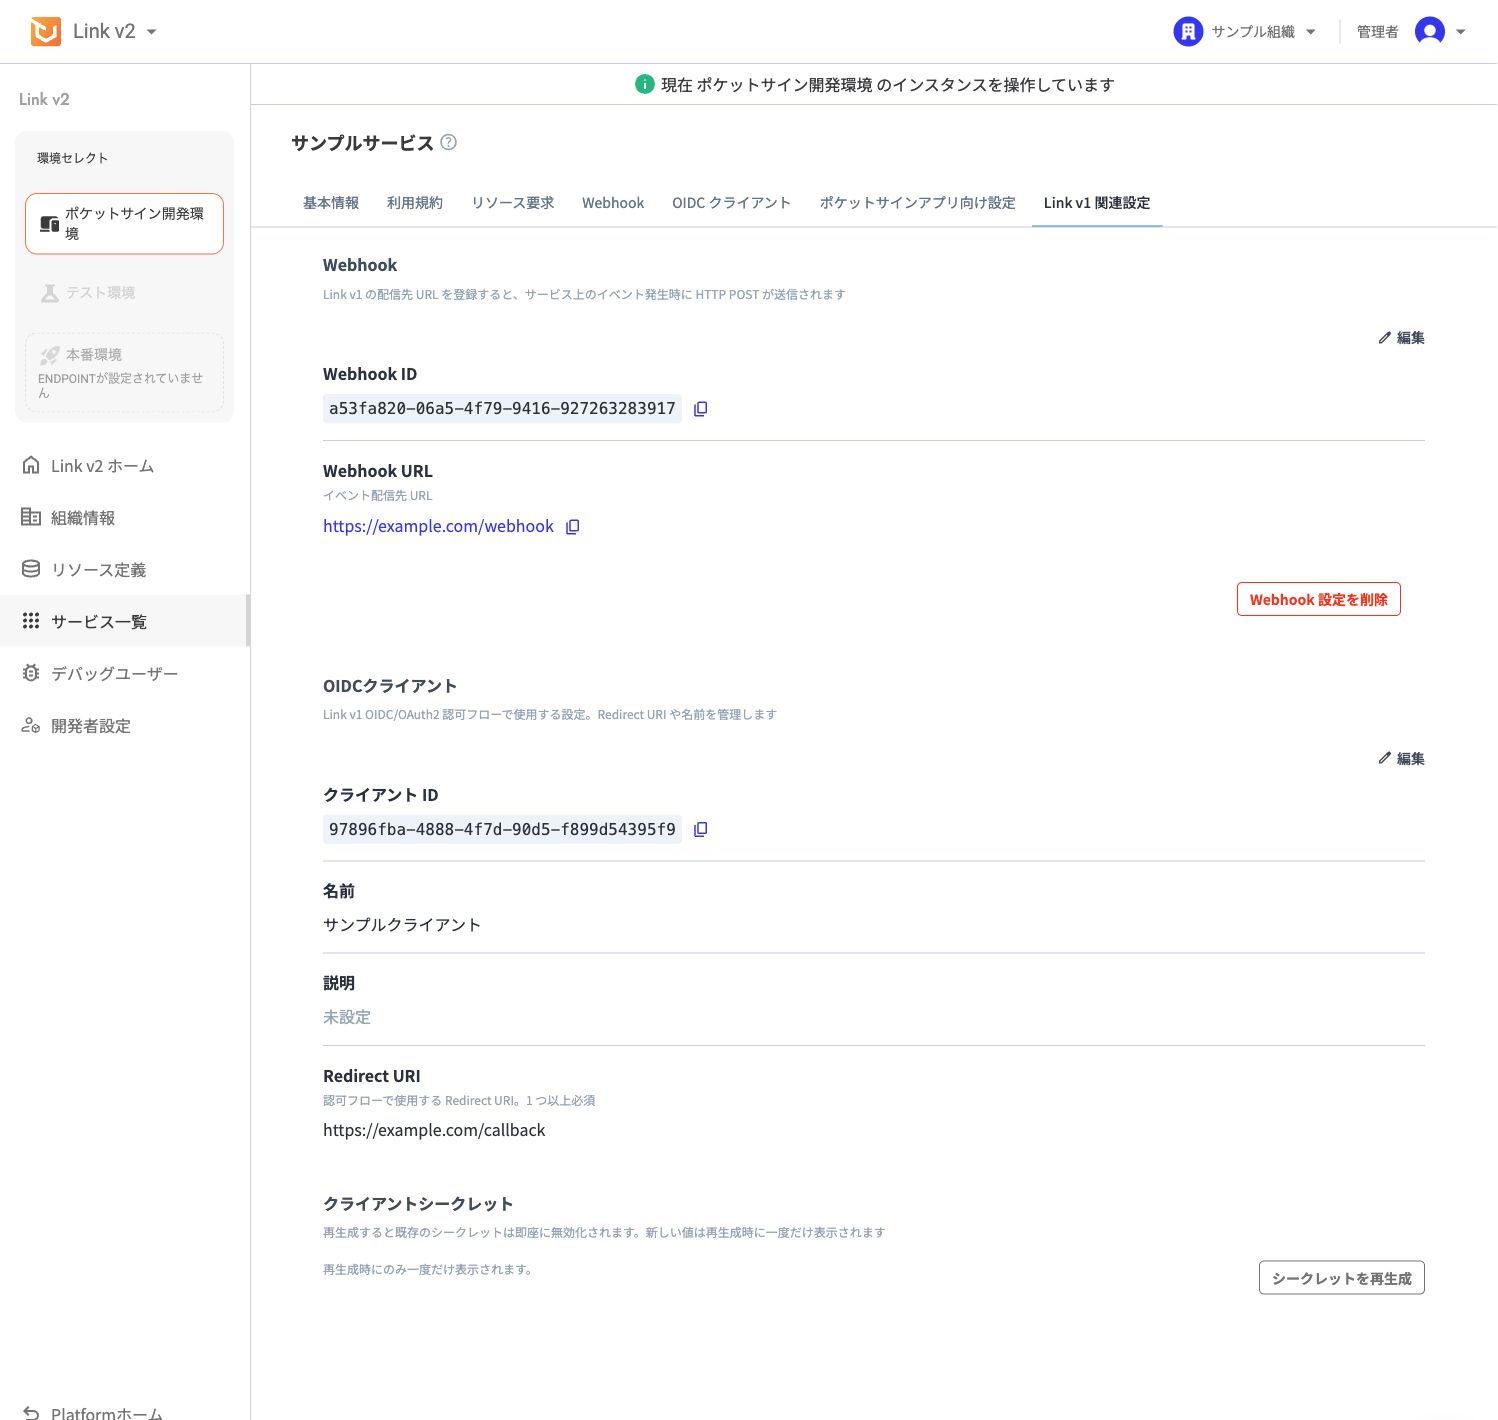Select the ポケットサイン開発環境 environment
Image resolution: width=1498 pixels, height=1420 pixels.
coord(124,223)
